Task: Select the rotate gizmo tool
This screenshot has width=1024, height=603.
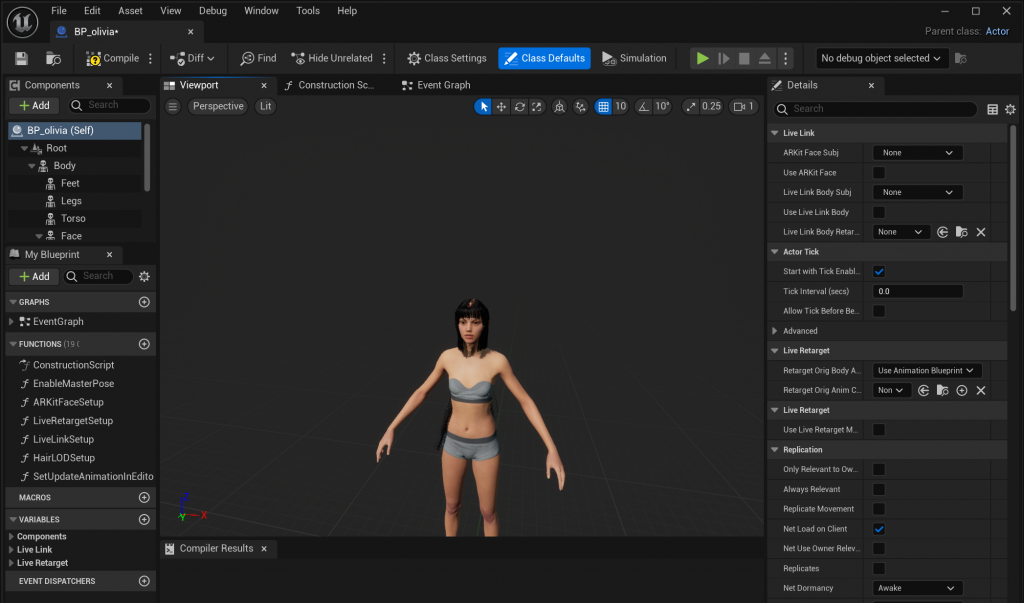Action: pos(519,106)
